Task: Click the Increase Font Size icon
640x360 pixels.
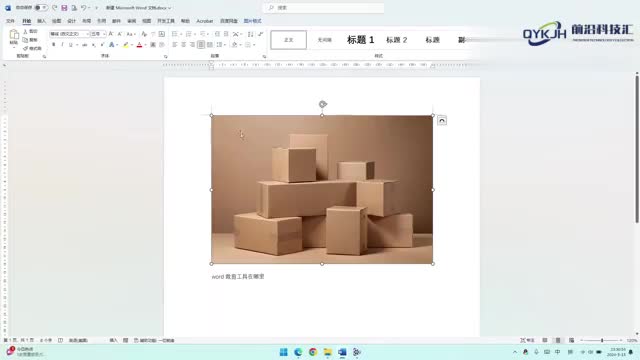Action: click(x=111, y=34)
